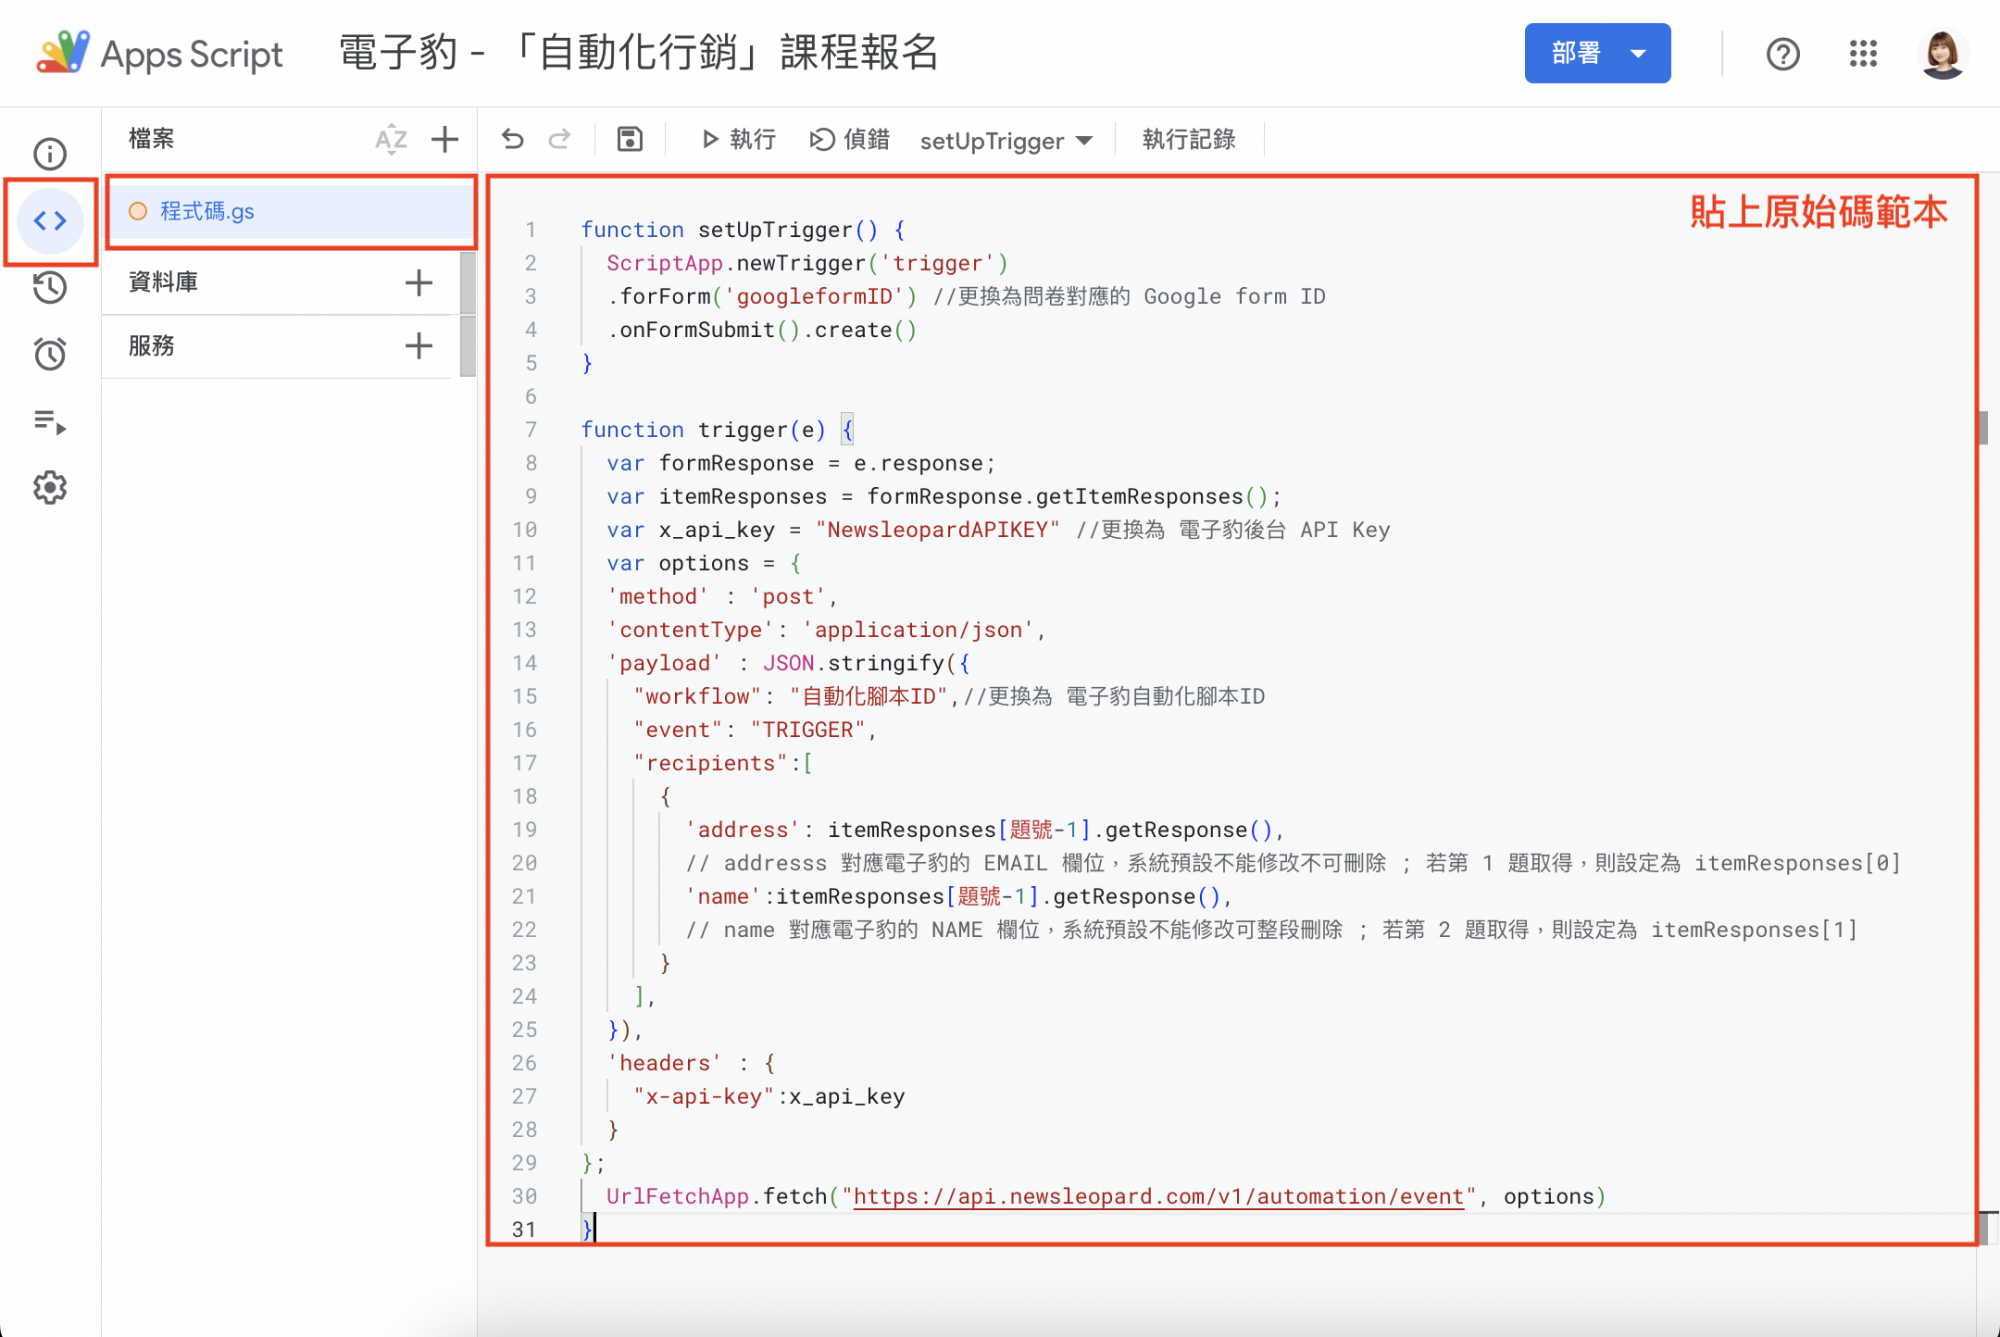The width and height of the screenshot is (2000, 1337).
Task: Open the help question mark icon
Action: pos(1783,54)
